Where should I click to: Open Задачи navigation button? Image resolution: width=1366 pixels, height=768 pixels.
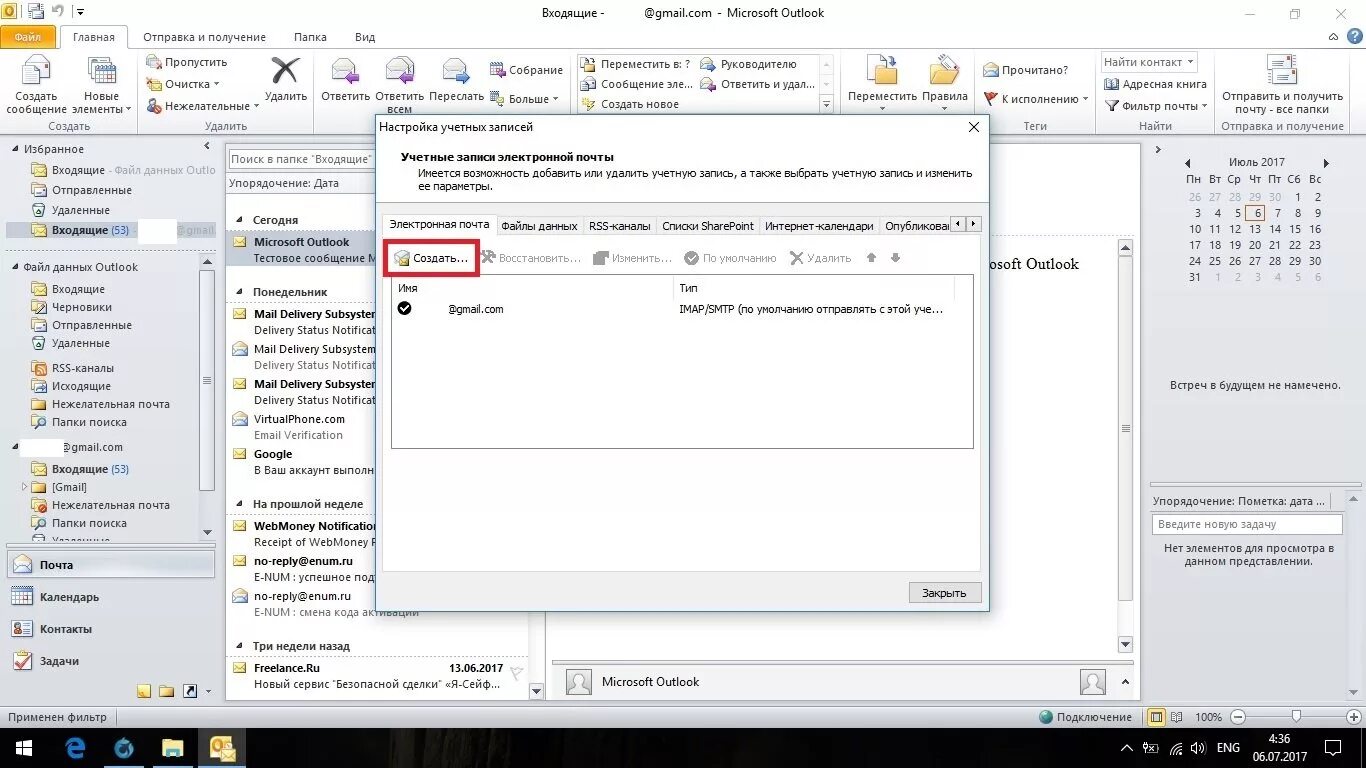110,661
